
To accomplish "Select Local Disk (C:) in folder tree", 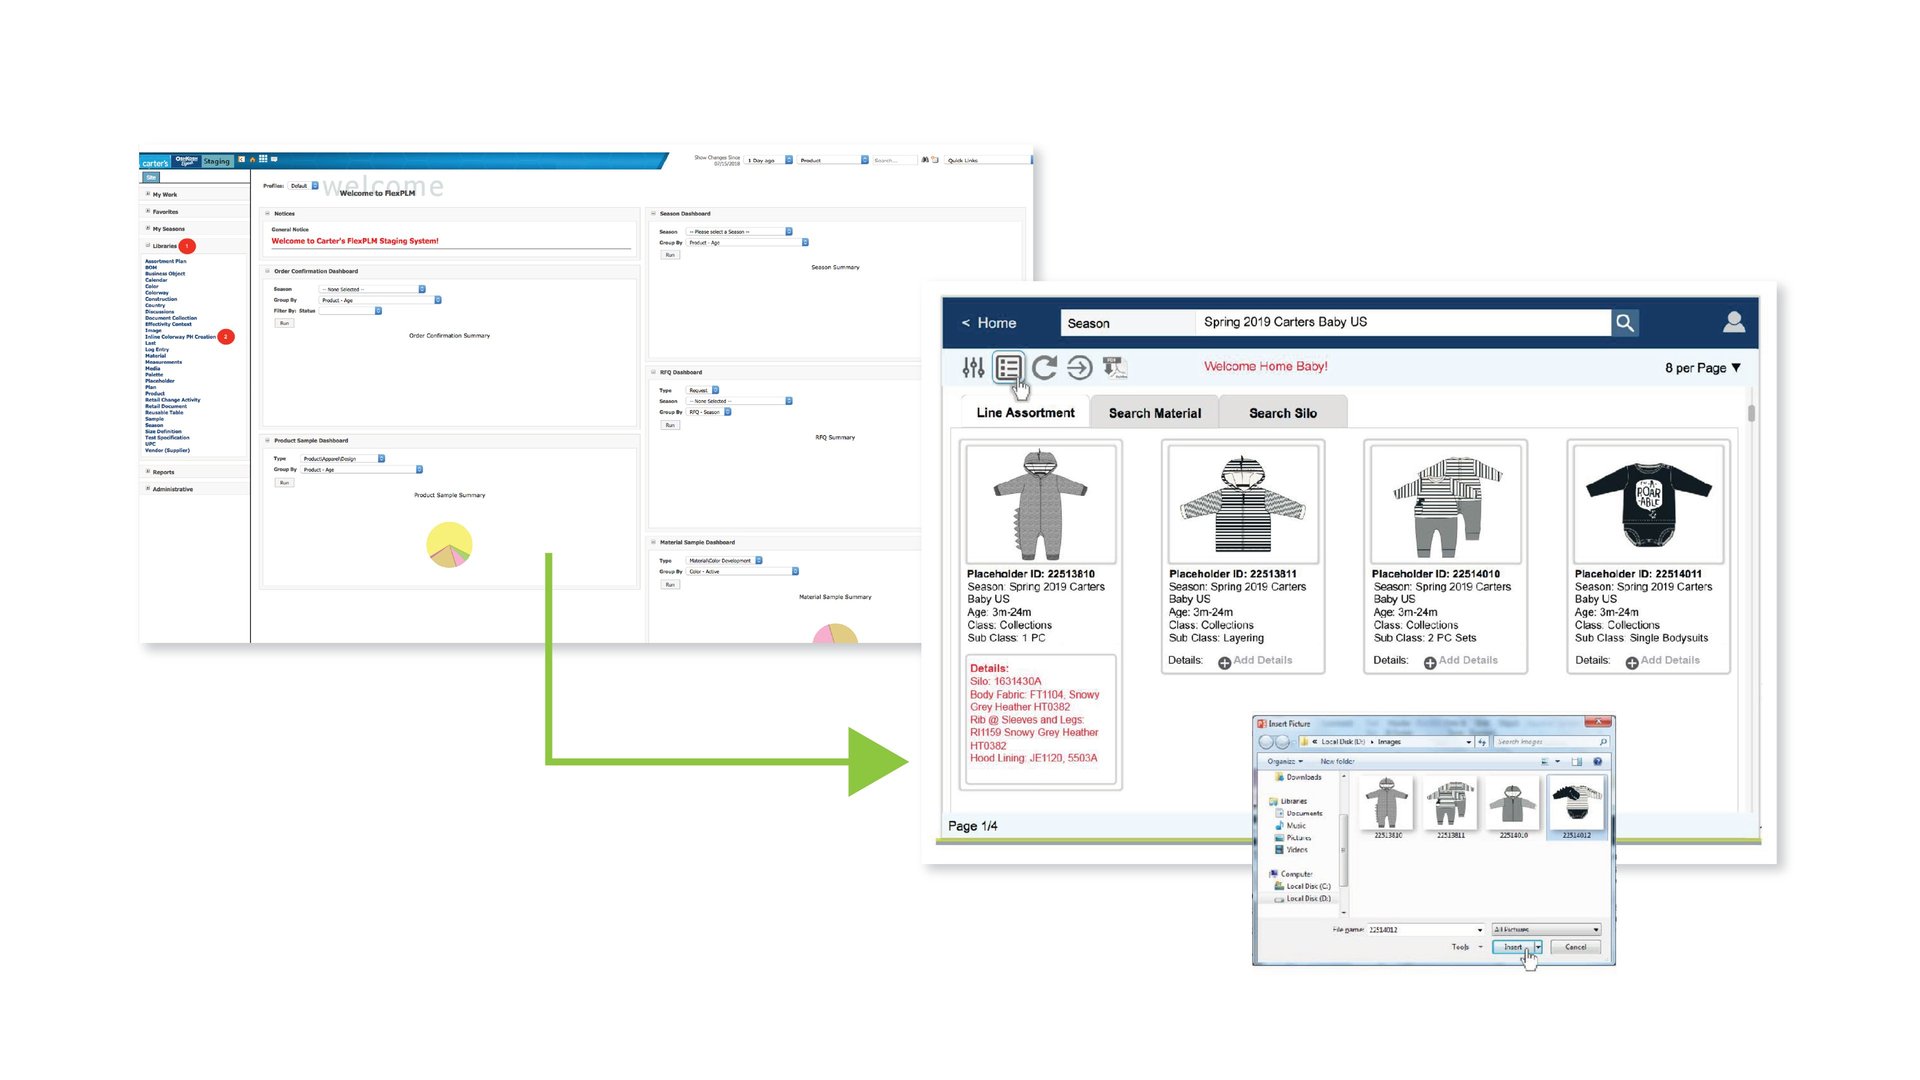I will pos(1307,886).
